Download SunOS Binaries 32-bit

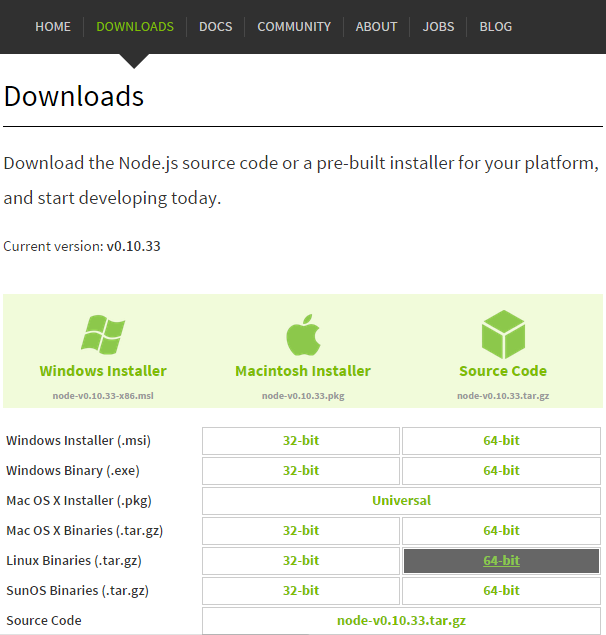click(x=301, y=590)
